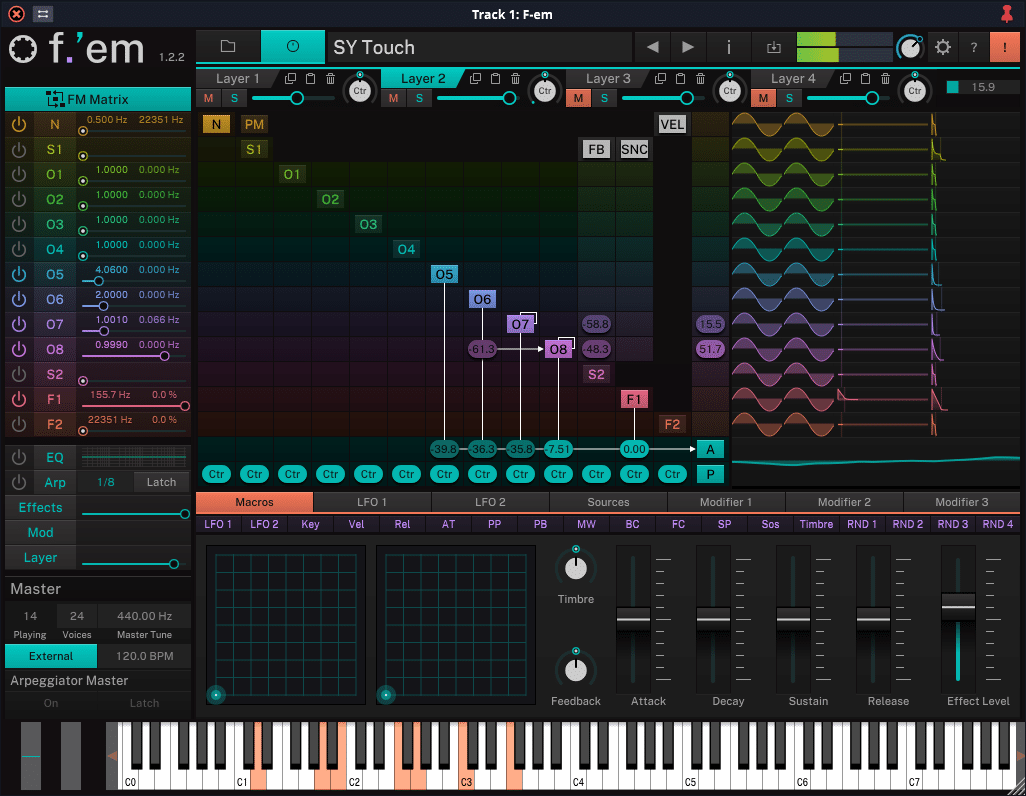The height and width of the screenshot is (796, 1026).
Task: Unmute Layer 3 with M button
Action: coord(578,98)
